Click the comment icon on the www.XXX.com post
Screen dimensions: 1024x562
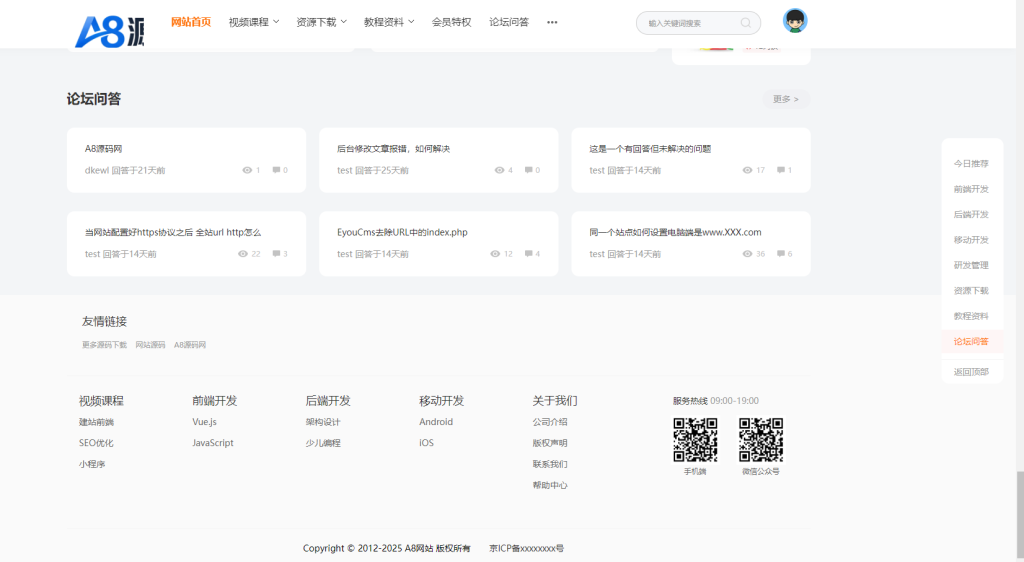[780, 254]
